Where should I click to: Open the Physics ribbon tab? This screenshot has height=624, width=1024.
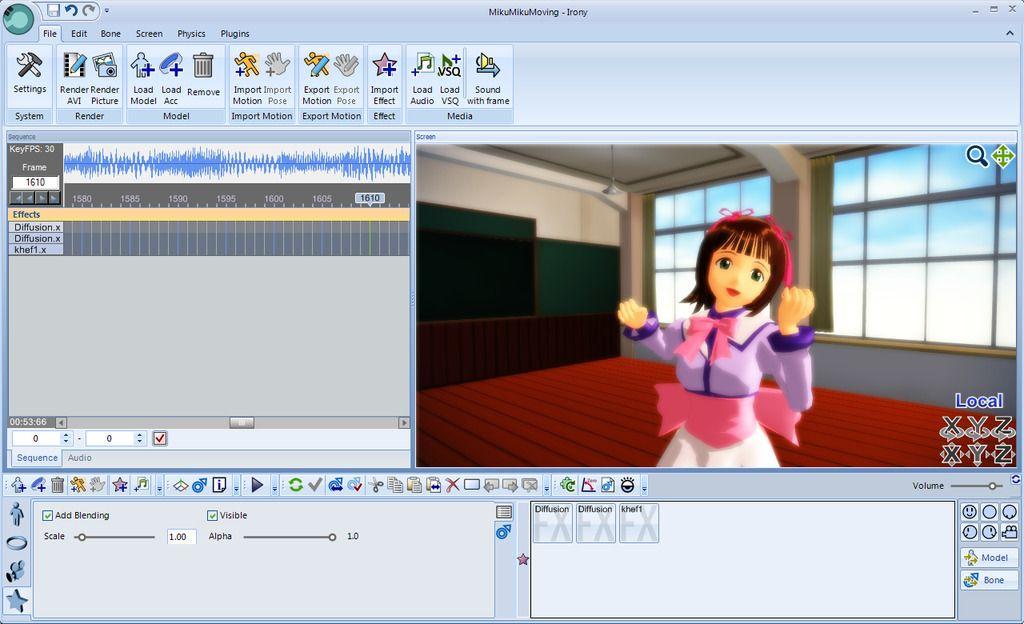[x=191, y=33]
